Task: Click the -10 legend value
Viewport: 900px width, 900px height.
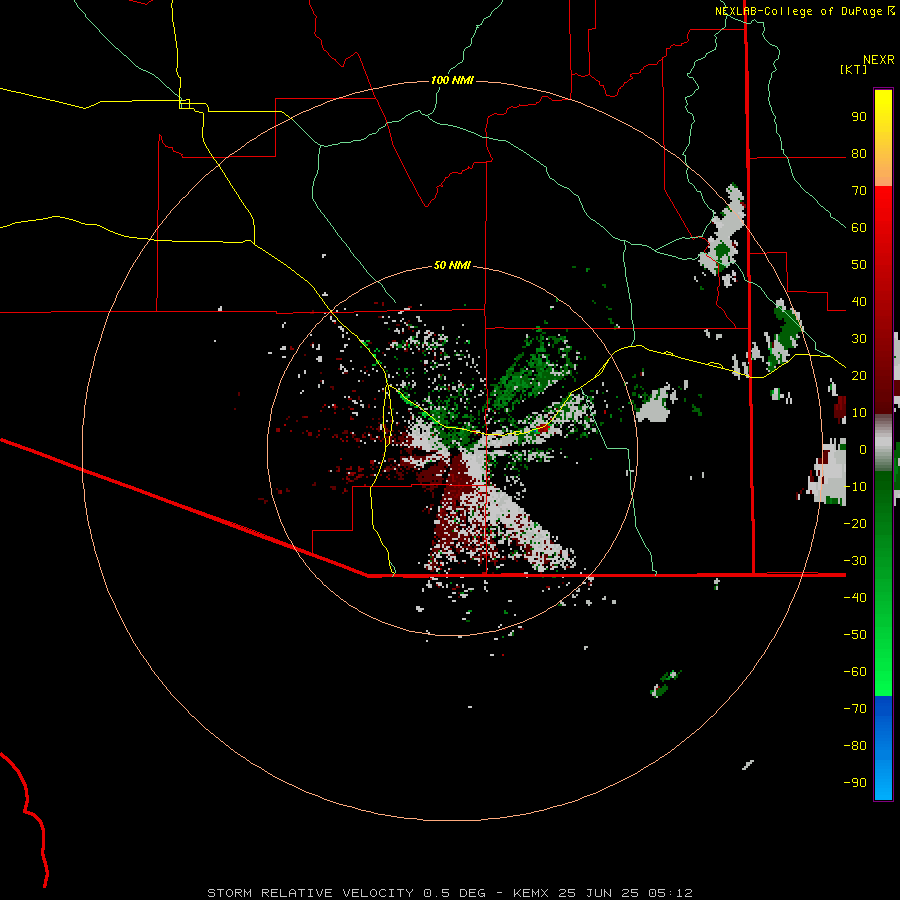Action: [x=855, y=487]
